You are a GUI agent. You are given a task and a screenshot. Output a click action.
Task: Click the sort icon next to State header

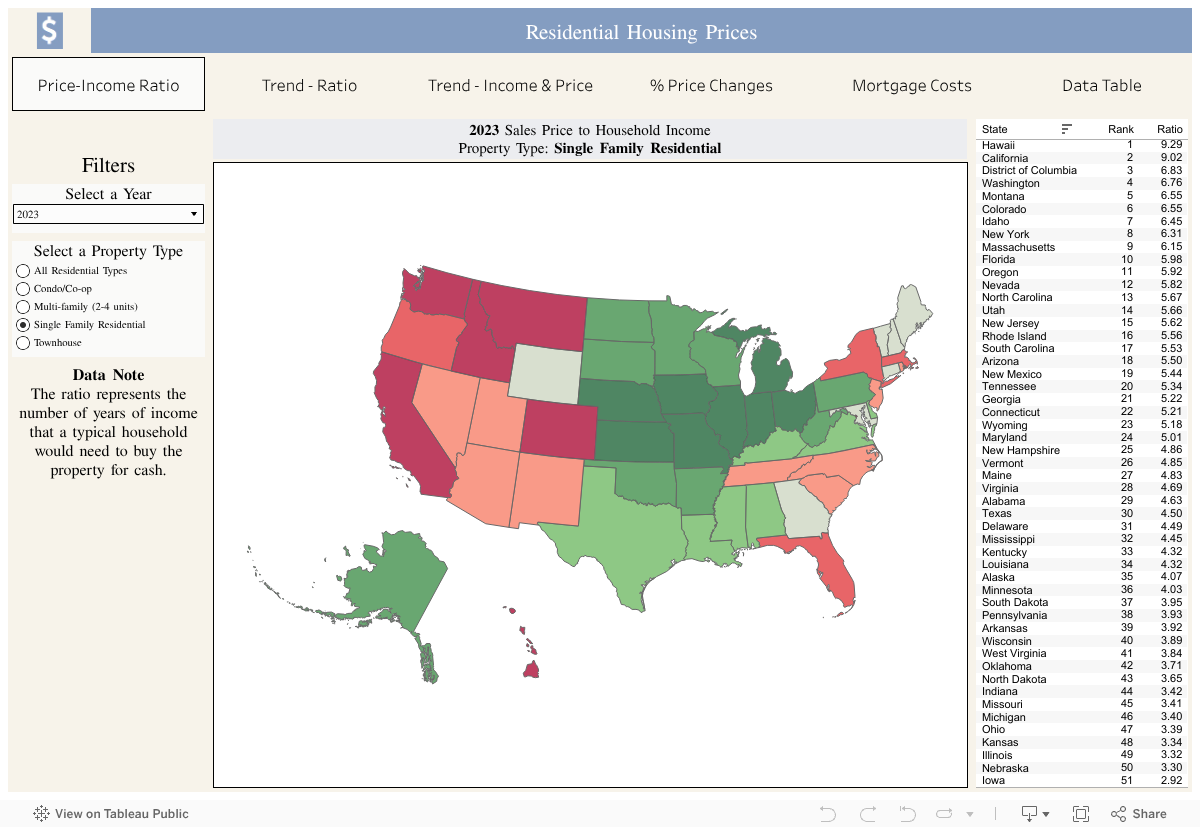click(x=1067, y=129)
